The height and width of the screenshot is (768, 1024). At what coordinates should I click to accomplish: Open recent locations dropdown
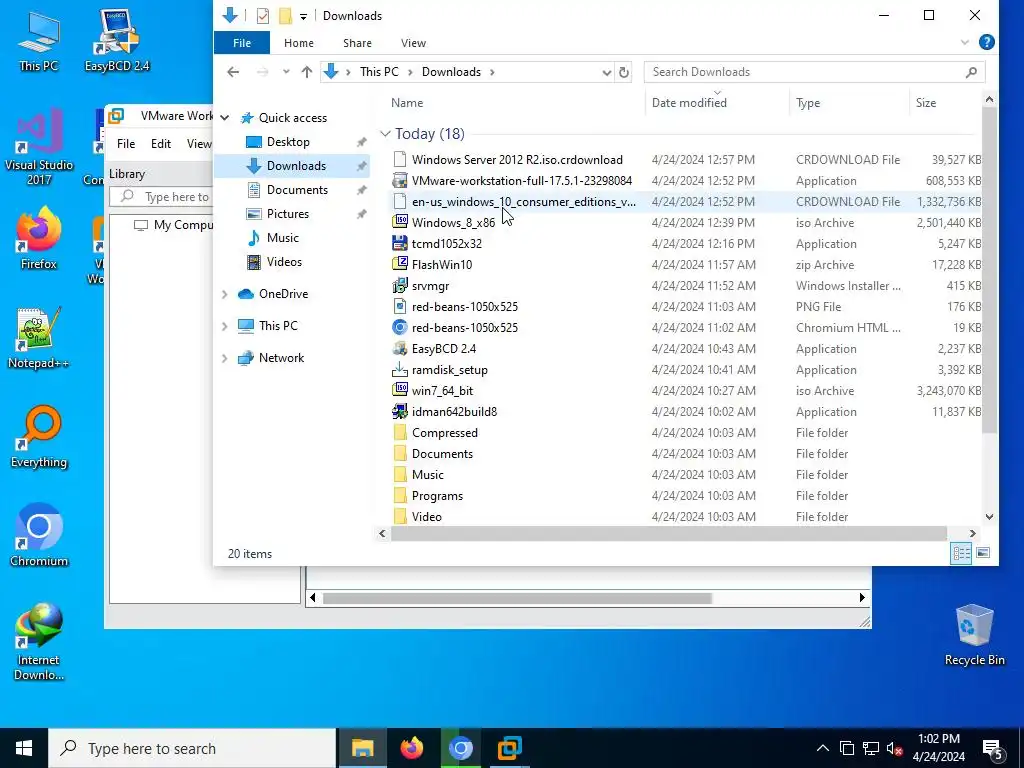click(286, 72)
